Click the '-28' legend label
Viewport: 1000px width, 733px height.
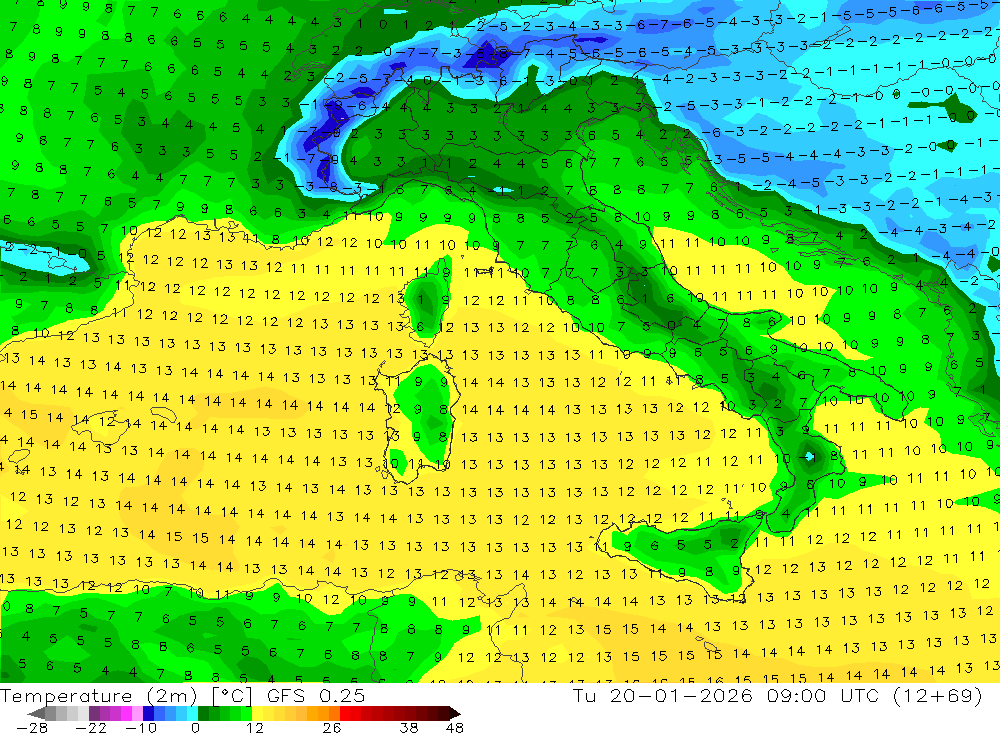(x=31, y=727)
